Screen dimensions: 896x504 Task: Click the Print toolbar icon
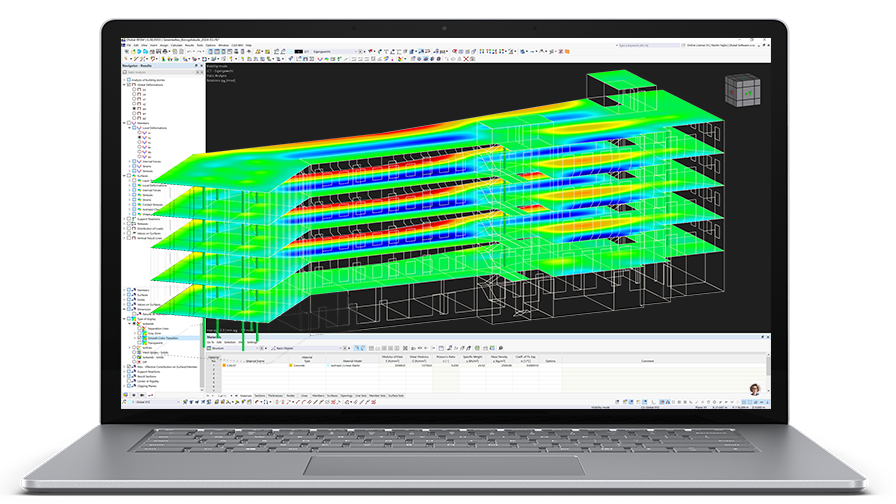coord(165,51)
